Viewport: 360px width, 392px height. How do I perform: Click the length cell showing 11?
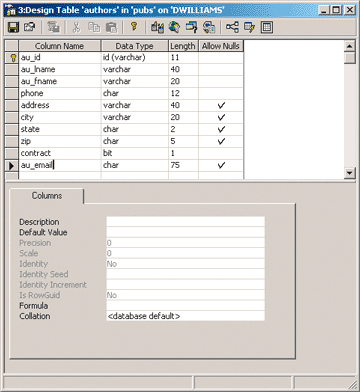(183, 58)
